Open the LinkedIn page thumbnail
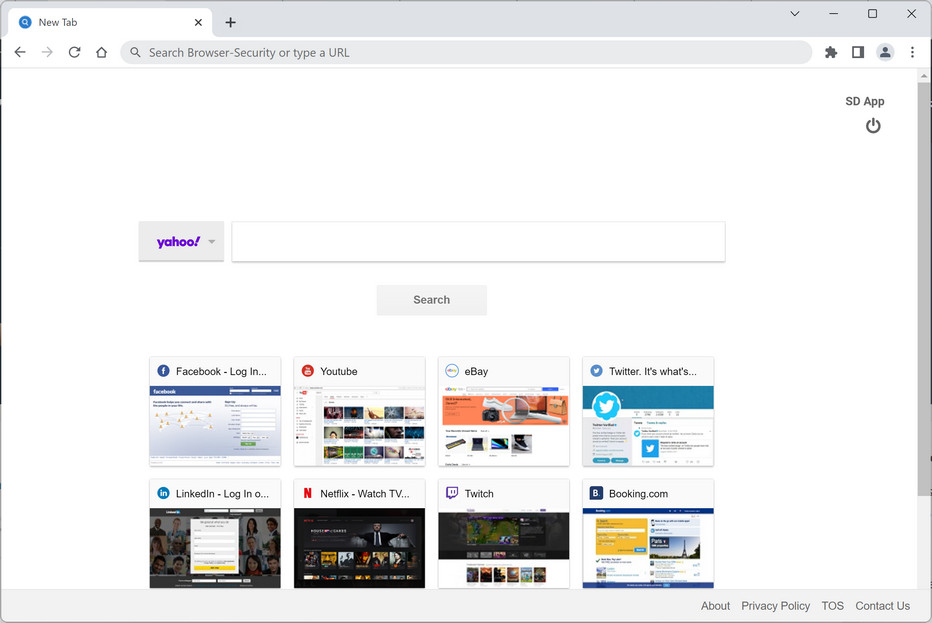The image size is (932, 623). coord(215,548)
